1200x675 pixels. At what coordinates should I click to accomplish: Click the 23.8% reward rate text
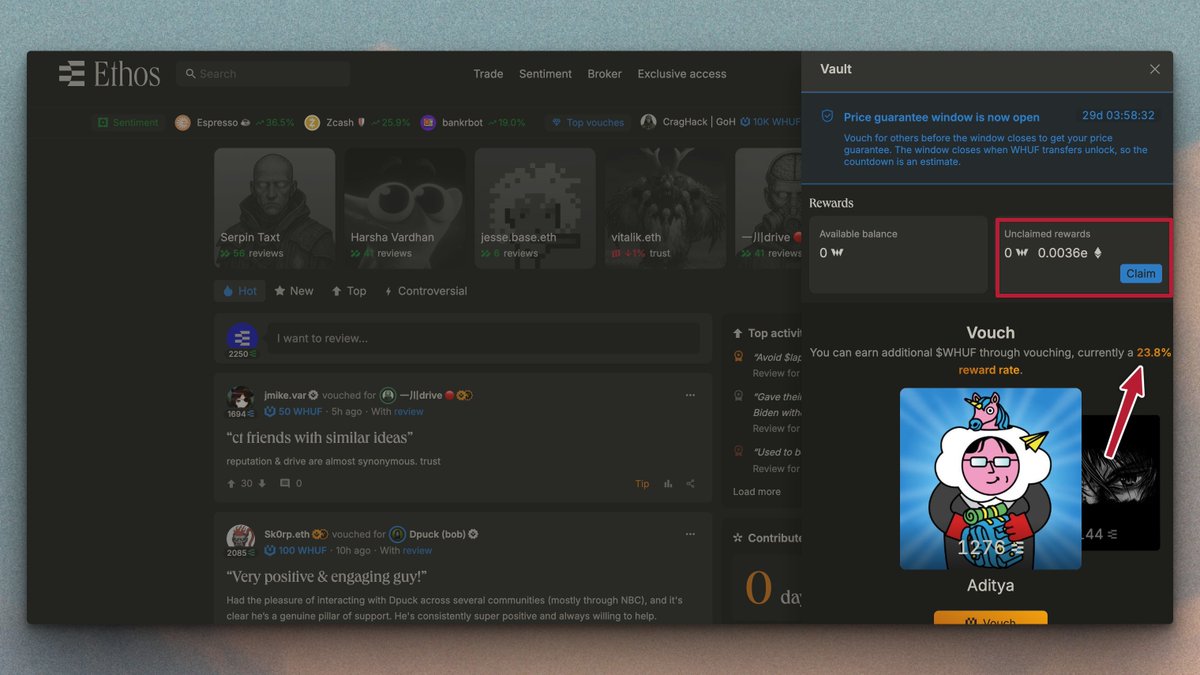point(1153,353)
